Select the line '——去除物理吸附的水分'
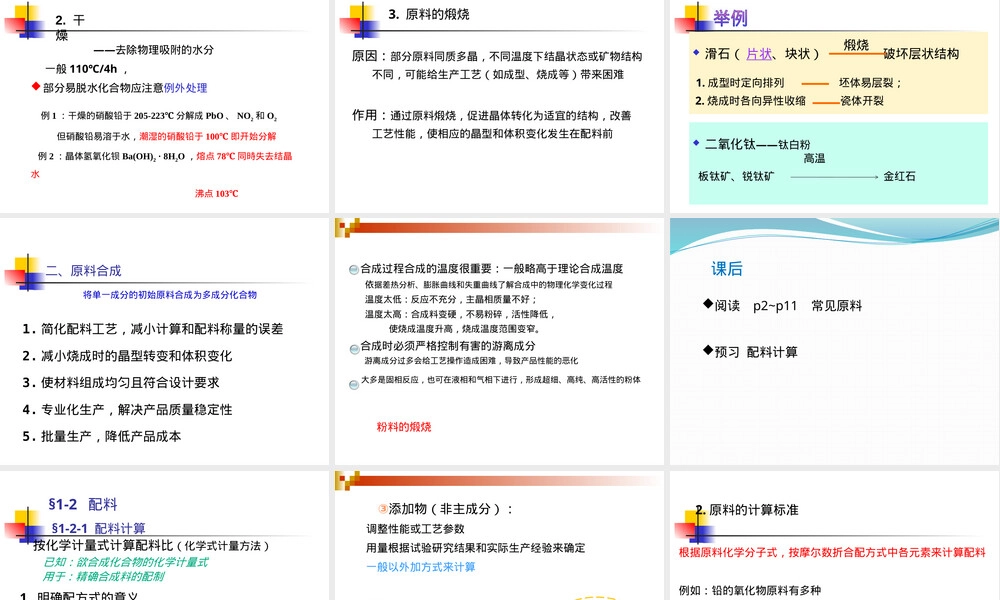 pyautogui.click(x=154, y=50)
